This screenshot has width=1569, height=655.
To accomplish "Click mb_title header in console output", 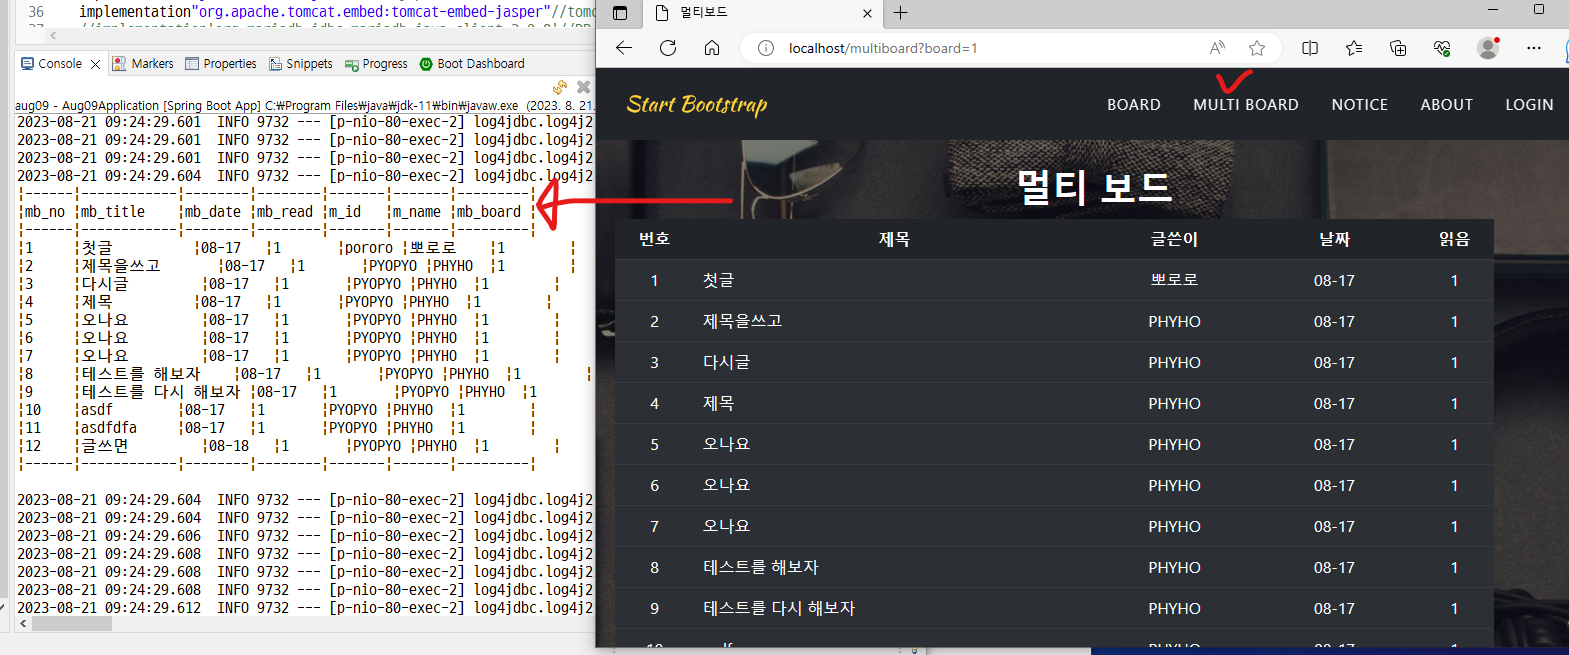I will 113,212.
